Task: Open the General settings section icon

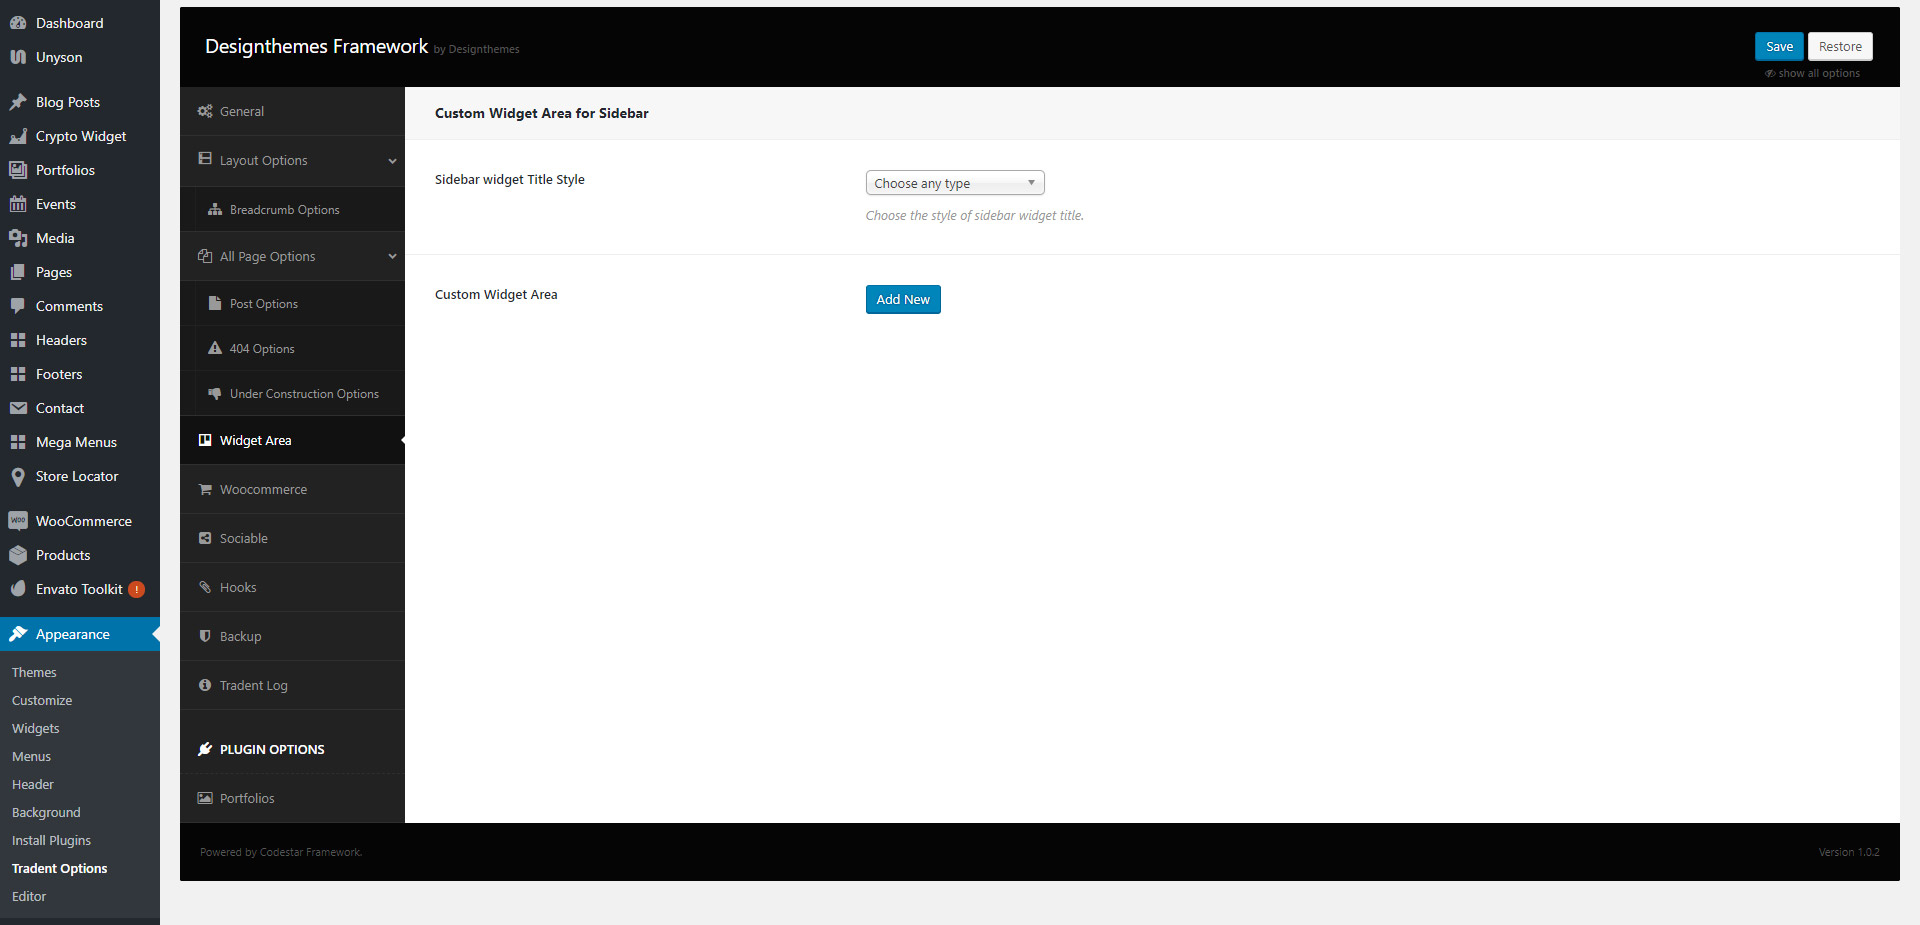Action: [206, 111]
